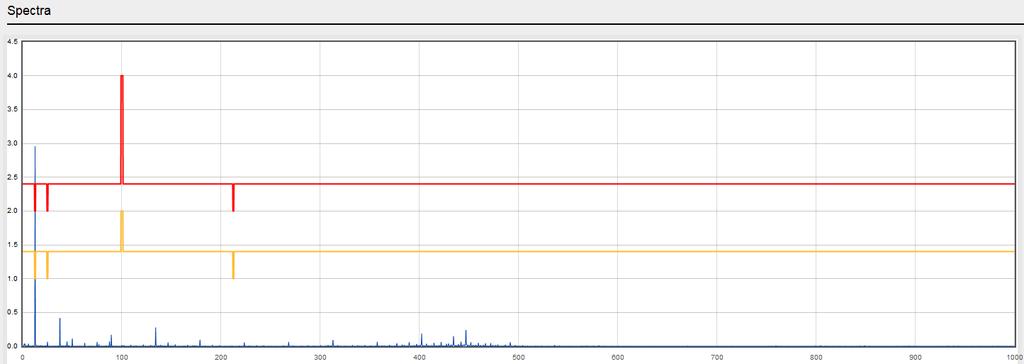
Task: Click the blue peak near 89
Action: click(x=111, y=340)
